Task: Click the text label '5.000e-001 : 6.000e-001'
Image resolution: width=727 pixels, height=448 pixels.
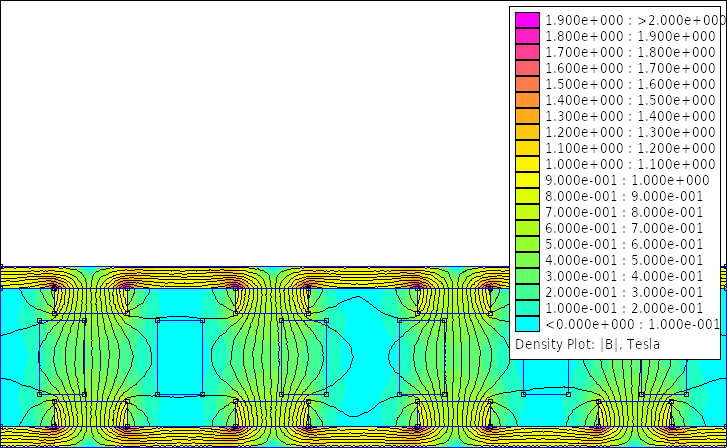Action: [x=624, y=244]
